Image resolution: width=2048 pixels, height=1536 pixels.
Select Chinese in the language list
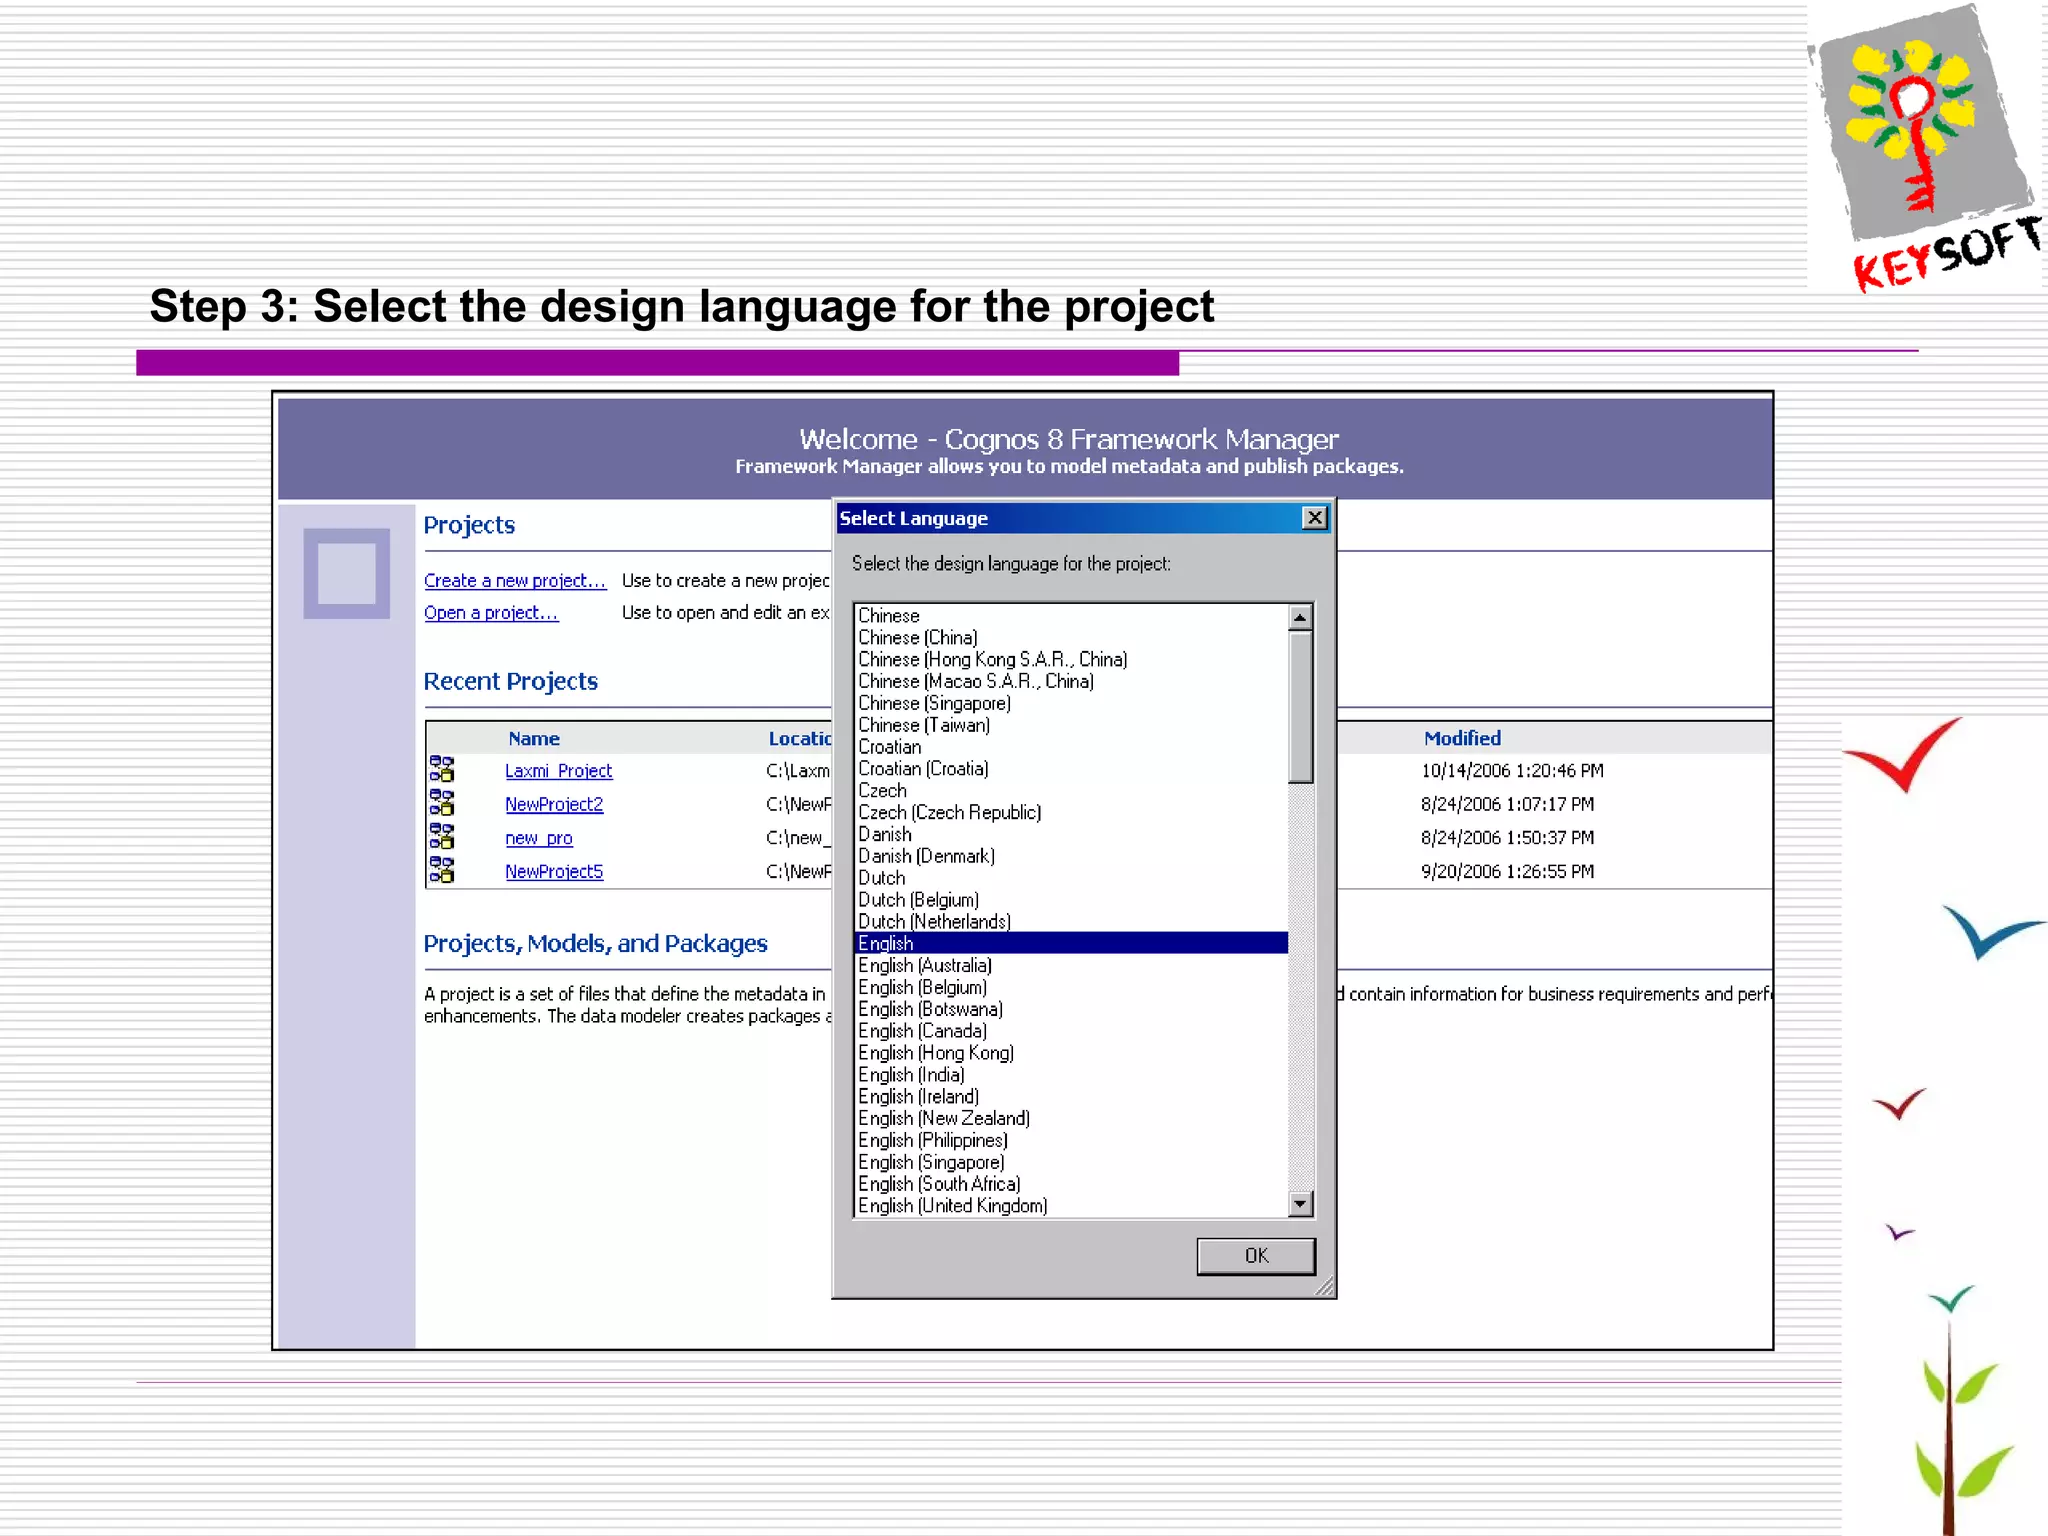click(1072, 616)
